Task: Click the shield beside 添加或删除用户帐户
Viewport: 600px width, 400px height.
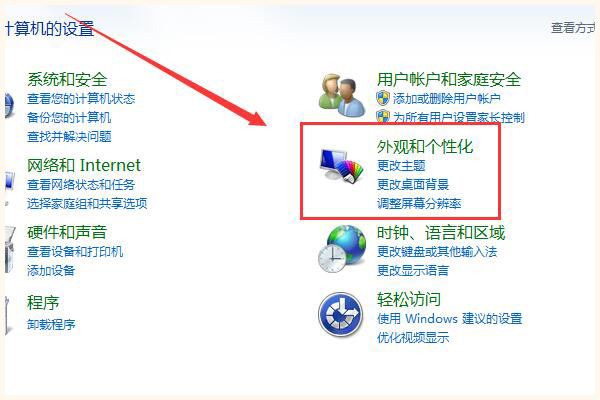Action: pyautogui.click(x=383, y=98)
